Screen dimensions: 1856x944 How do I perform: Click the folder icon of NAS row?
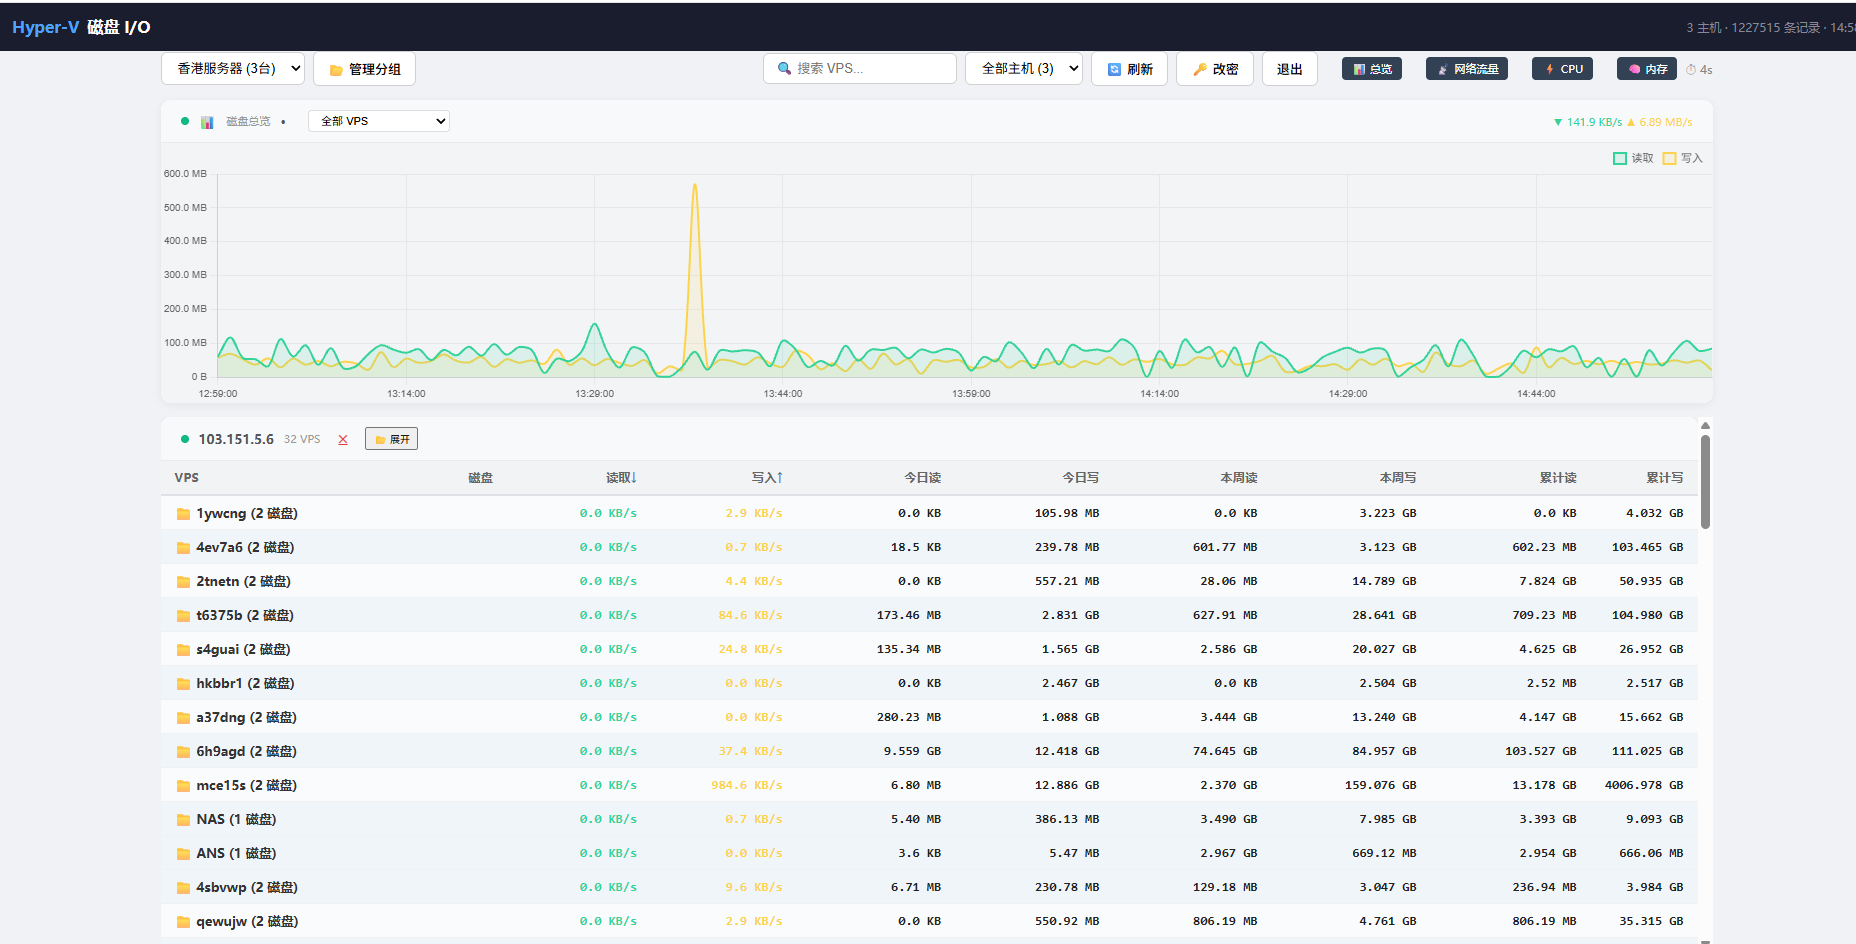183,820
